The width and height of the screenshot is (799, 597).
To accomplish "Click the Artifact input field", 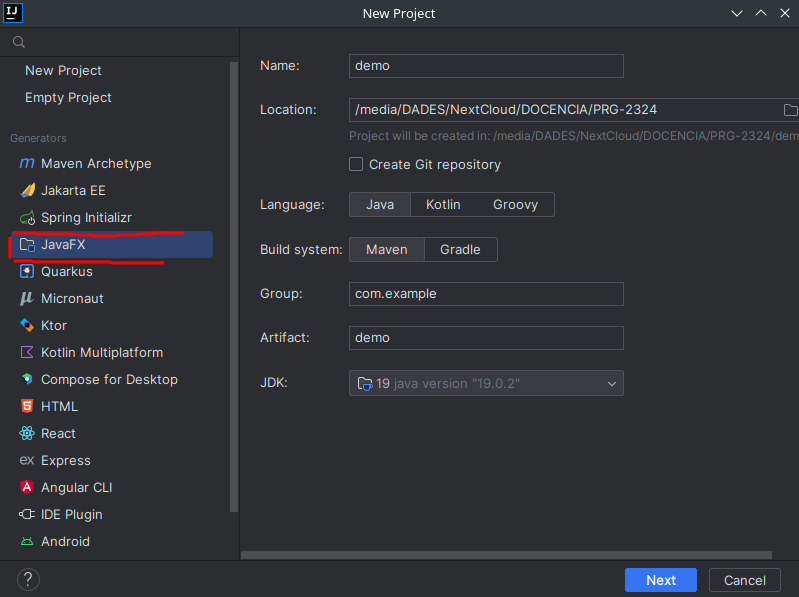I will coord(486,338).
